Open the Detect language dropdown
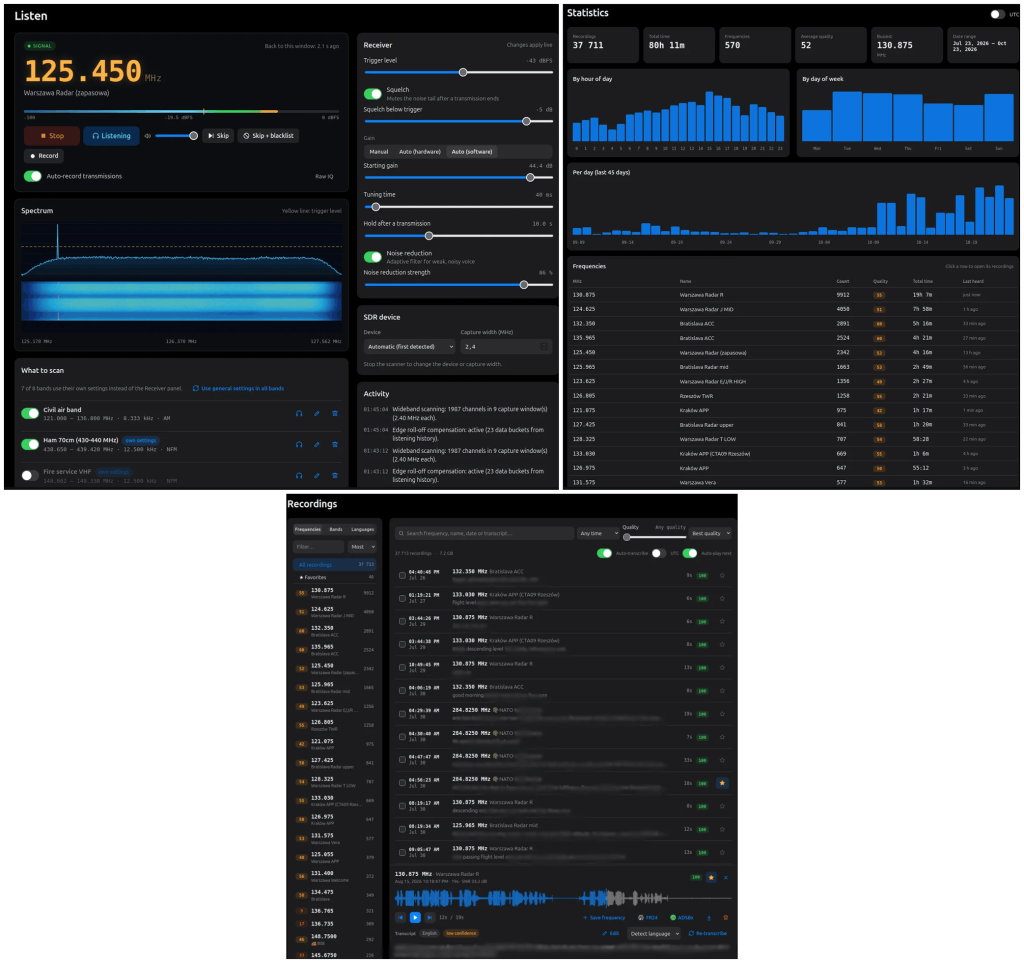This screenshot has width=1024, height=963. coord(655,934)
